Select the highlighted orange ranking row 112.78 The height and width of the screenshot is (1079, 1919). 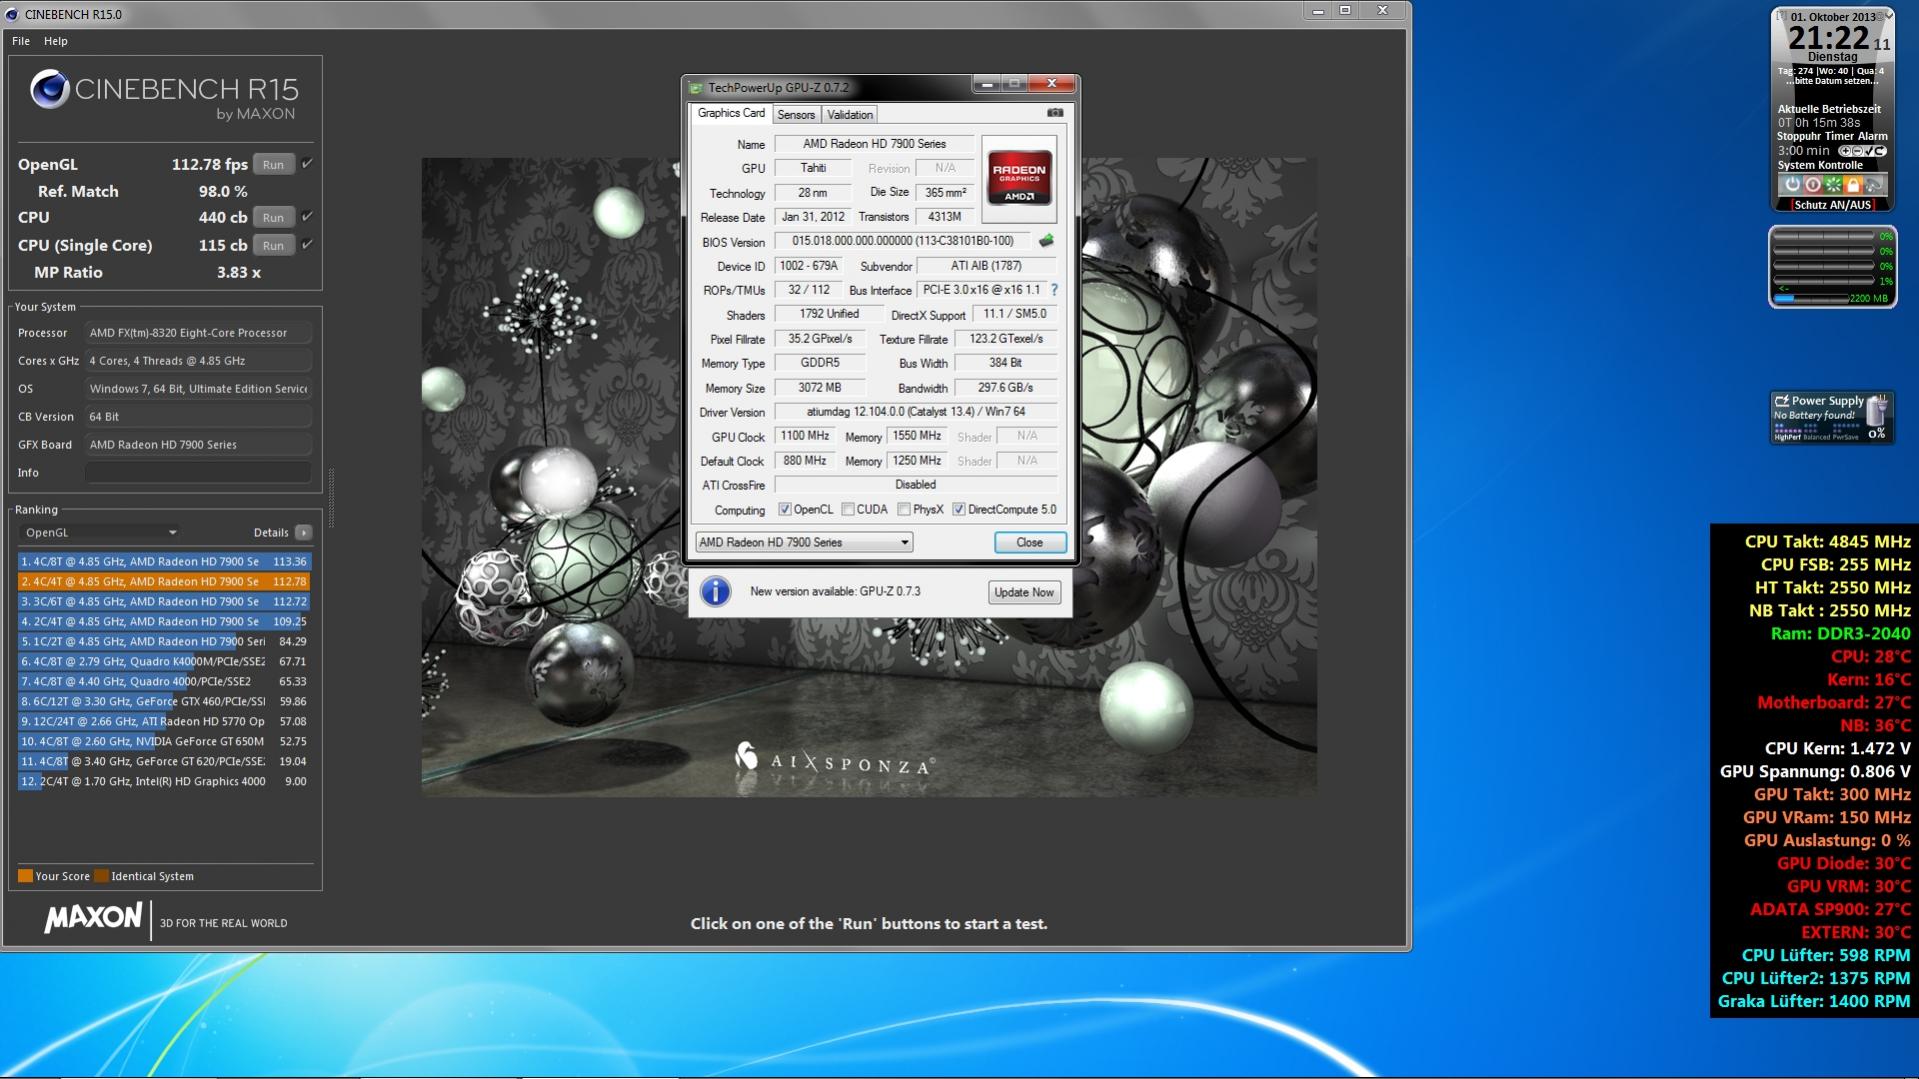pos(164,582)
